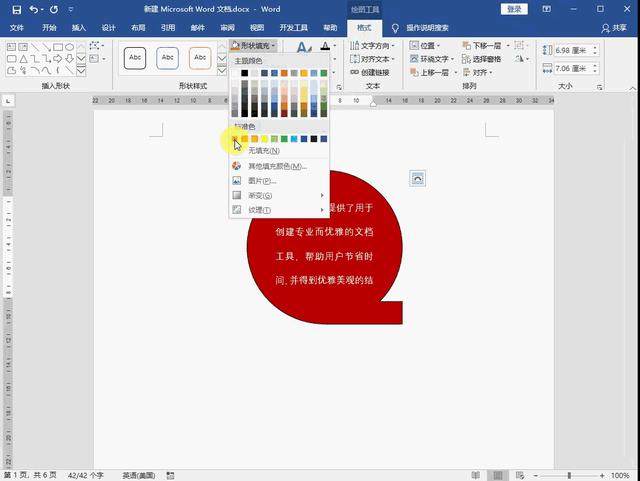Select the oval shape in the gallery
The image size is (640, 481).
70,47
